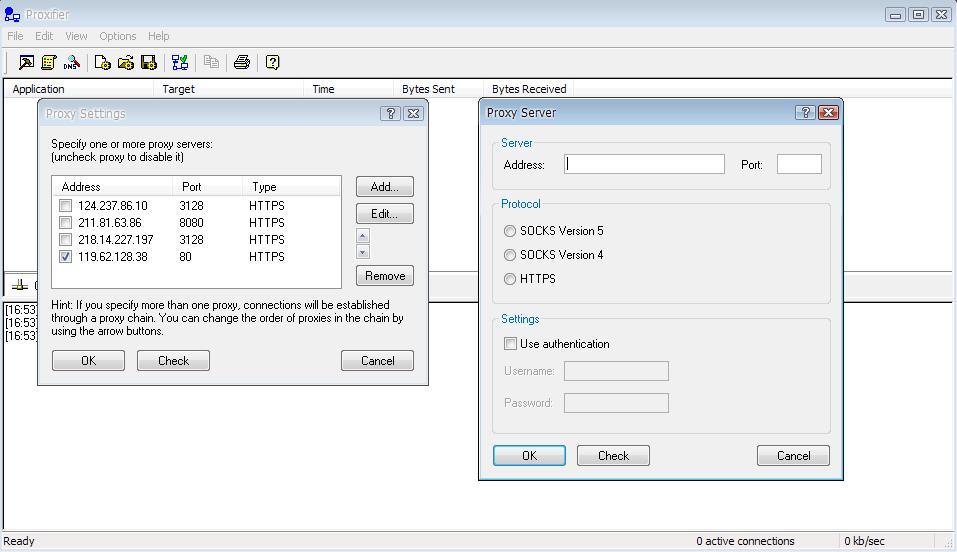
Task: Move proxy up with arrow button
Action: coord(363,236)
